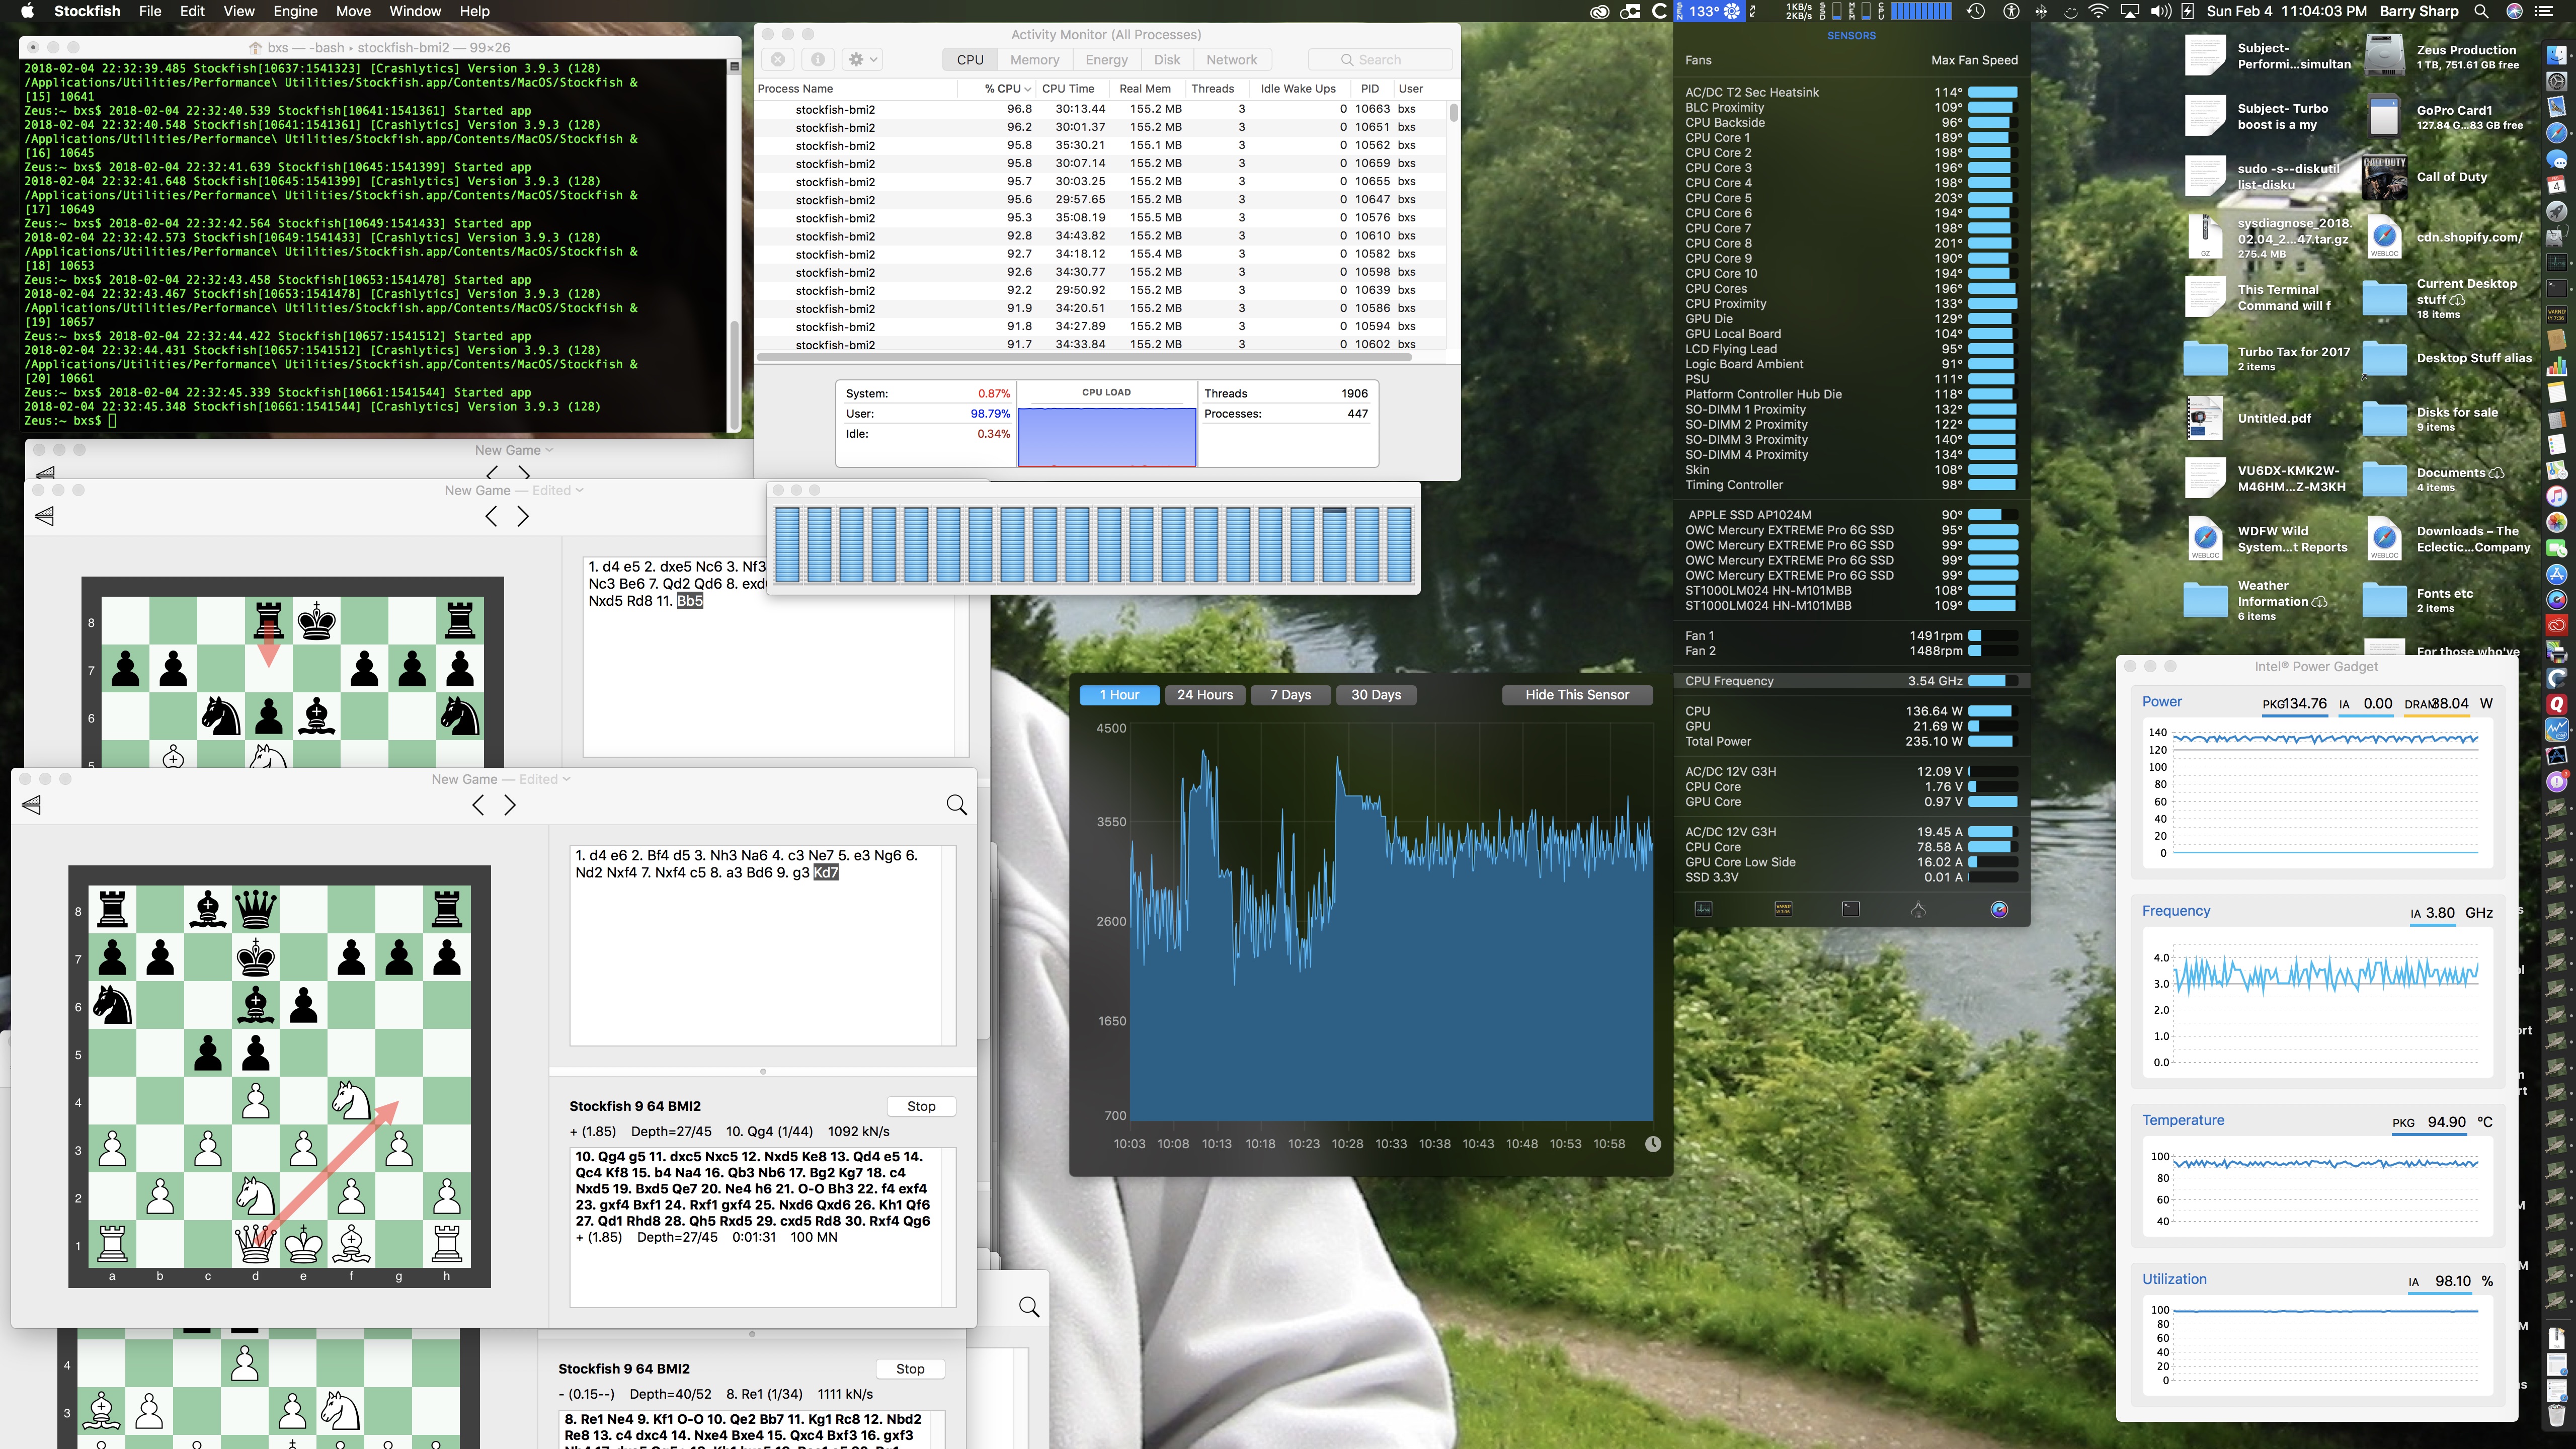Click flip board triangle in middle Stockfish window
Viewport: 2576px width, 1449px height.
44,516
